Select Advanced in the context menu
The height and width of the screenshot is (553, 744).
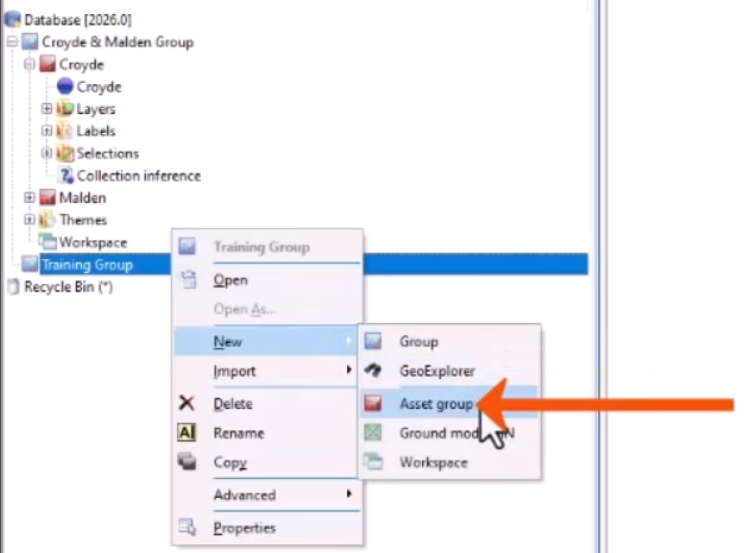pyautogui.click(x=266, y=495)
